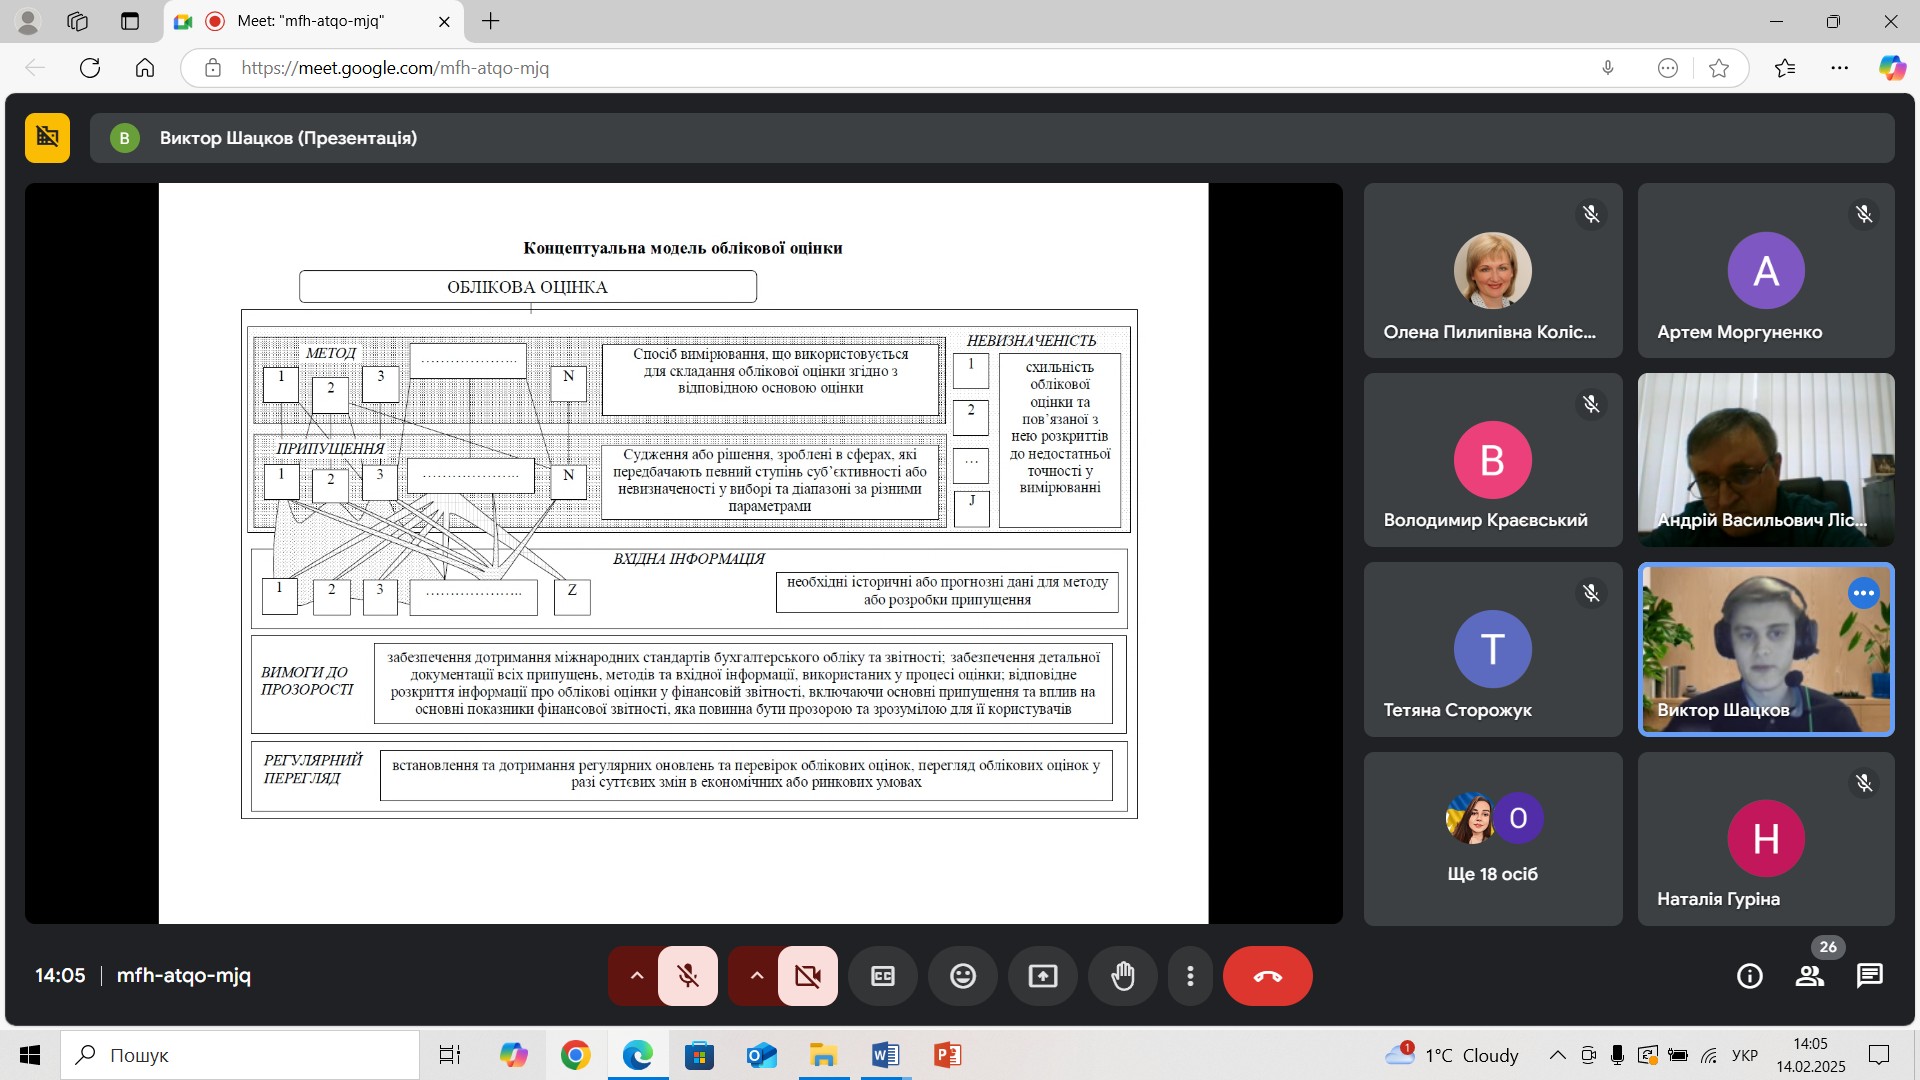Open options on Виктор Шацков video tile
Viewport: 1920px width, 1080px height.
(1863, 593)
